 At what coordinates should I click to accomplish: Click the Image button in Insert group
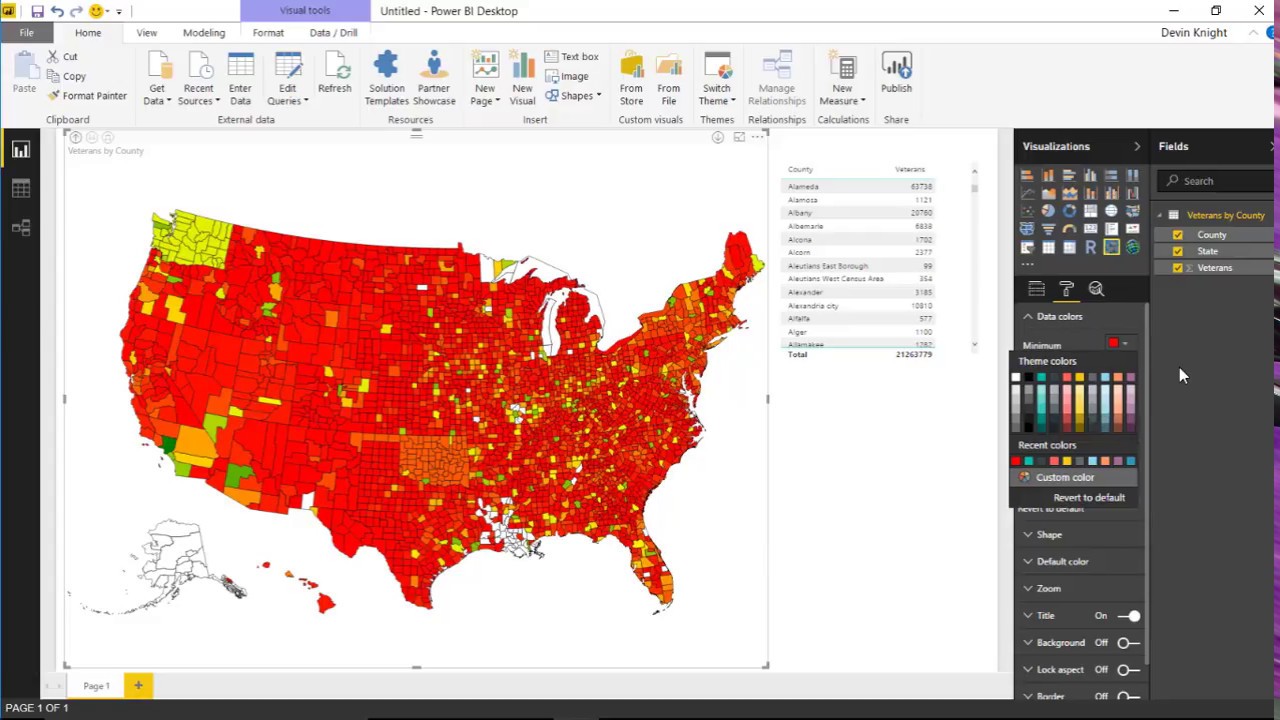click(567, 76)
